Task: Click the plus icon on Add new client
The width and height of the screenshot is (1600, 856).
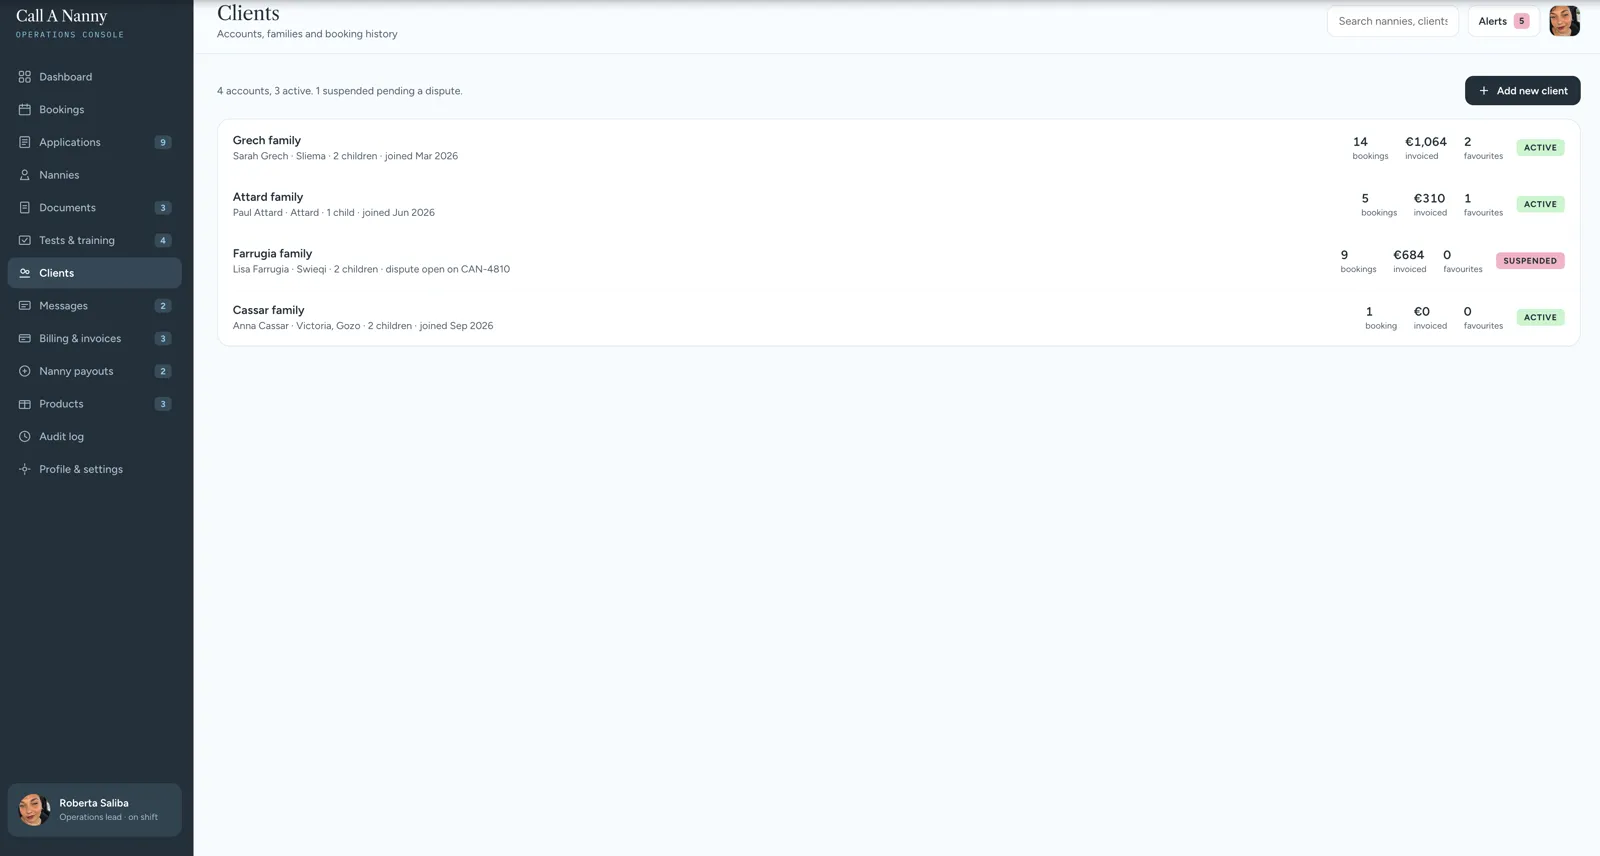Action: pos(1484,91)
